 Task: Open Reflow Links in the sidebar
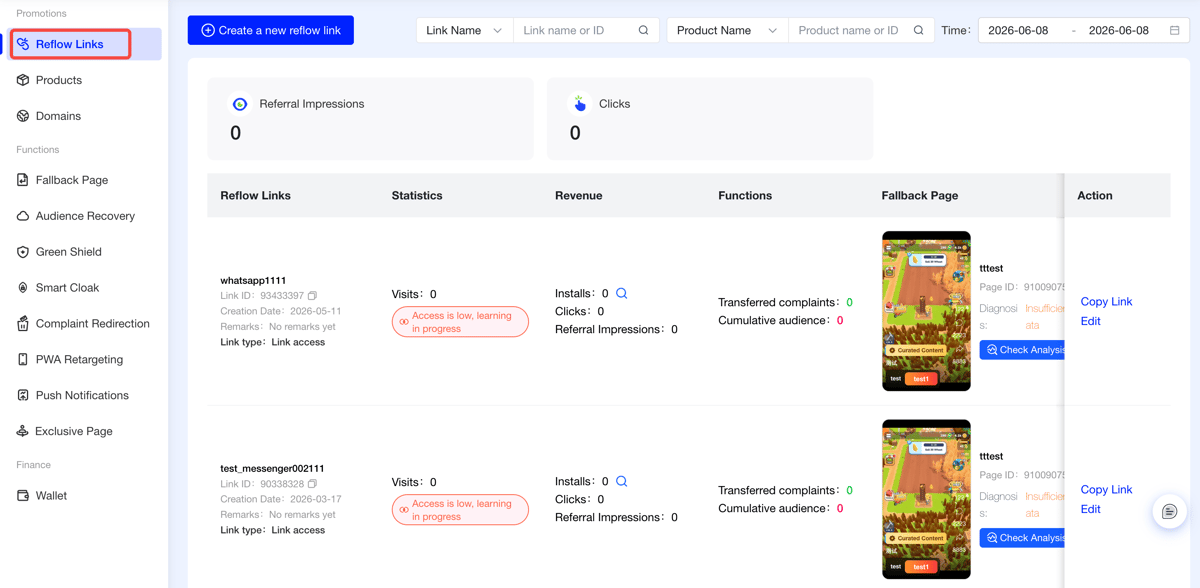click(84, 44)
